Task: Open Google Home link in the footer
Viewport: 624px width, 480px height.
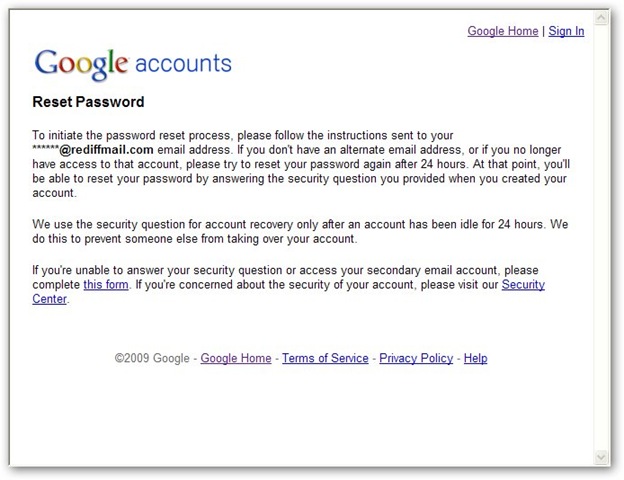Action: (x=237, y=358)
